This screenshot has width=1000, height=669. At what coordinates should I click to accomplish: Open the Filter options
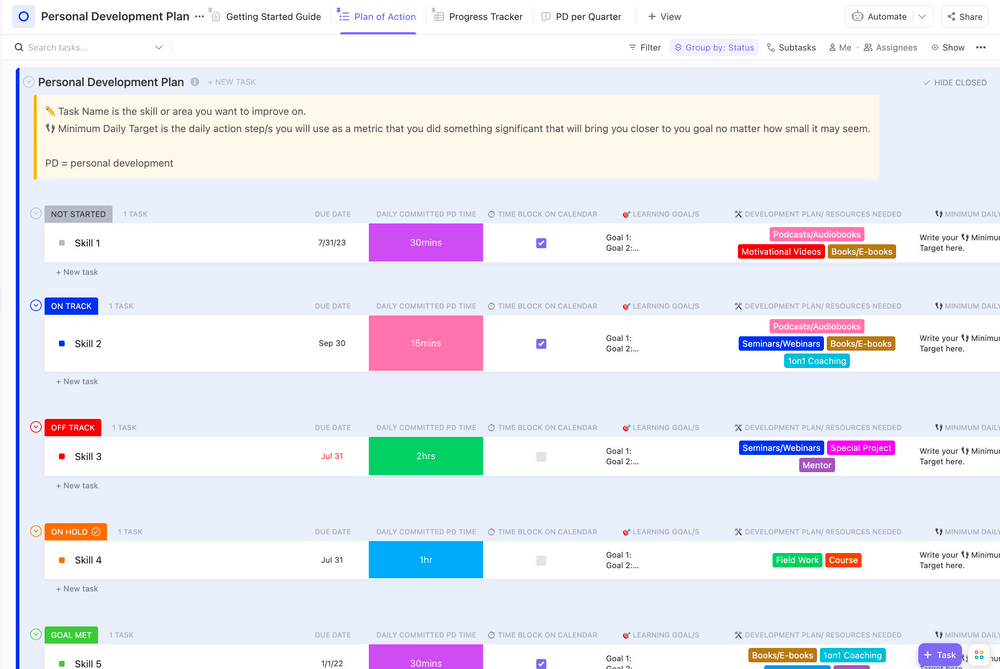pos(645,47)
